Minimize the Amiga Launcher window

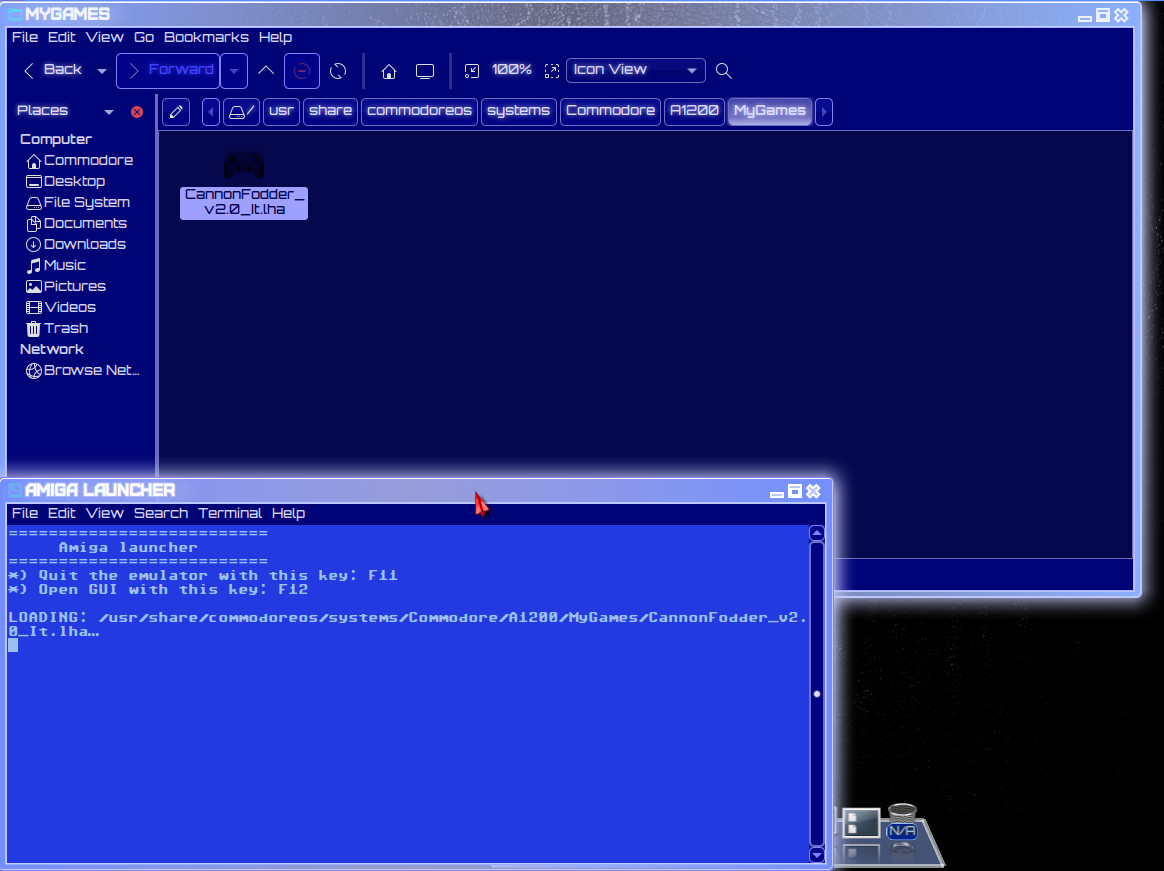776,493
